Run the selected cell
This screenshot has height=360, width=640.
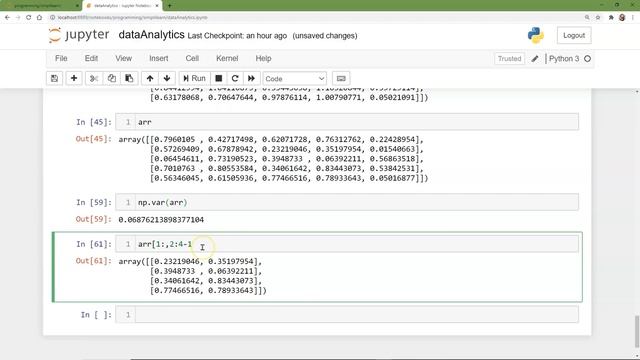194,78
